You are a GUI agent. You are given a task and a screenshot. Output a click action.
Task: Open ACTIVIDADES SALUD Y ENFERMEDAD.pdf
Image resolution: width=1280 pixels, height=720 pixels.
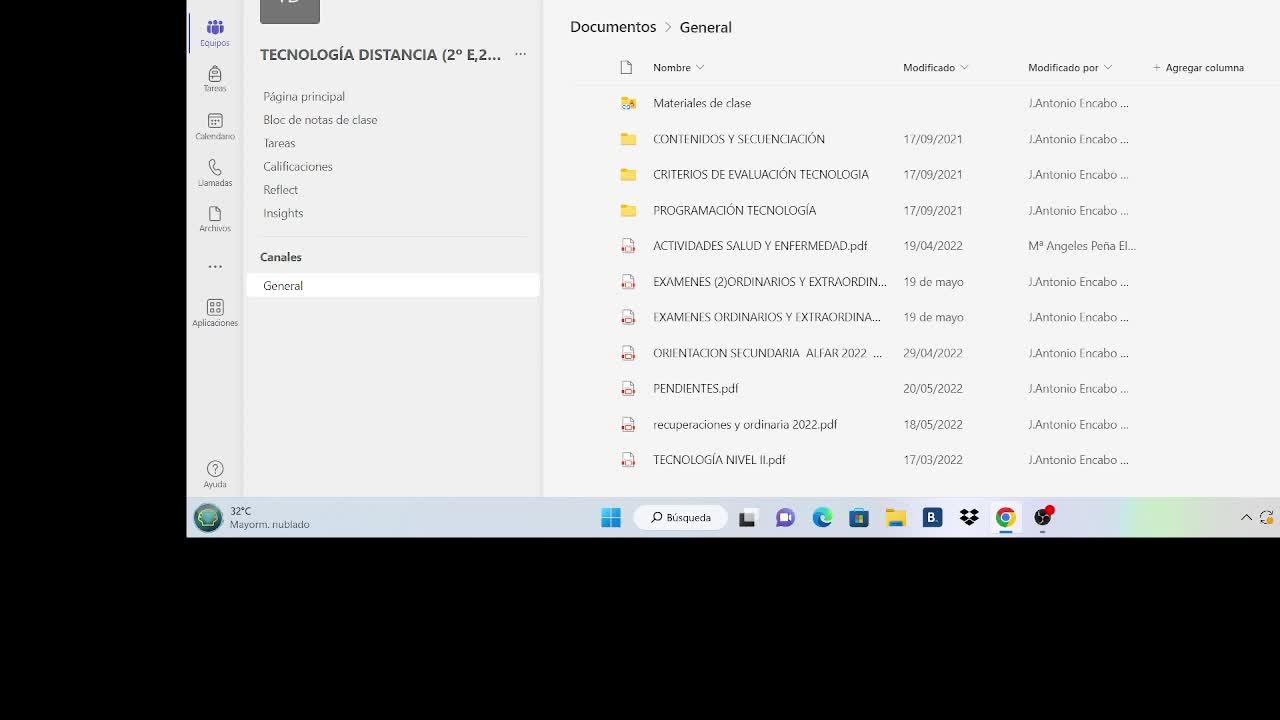[x=760, y=246]
